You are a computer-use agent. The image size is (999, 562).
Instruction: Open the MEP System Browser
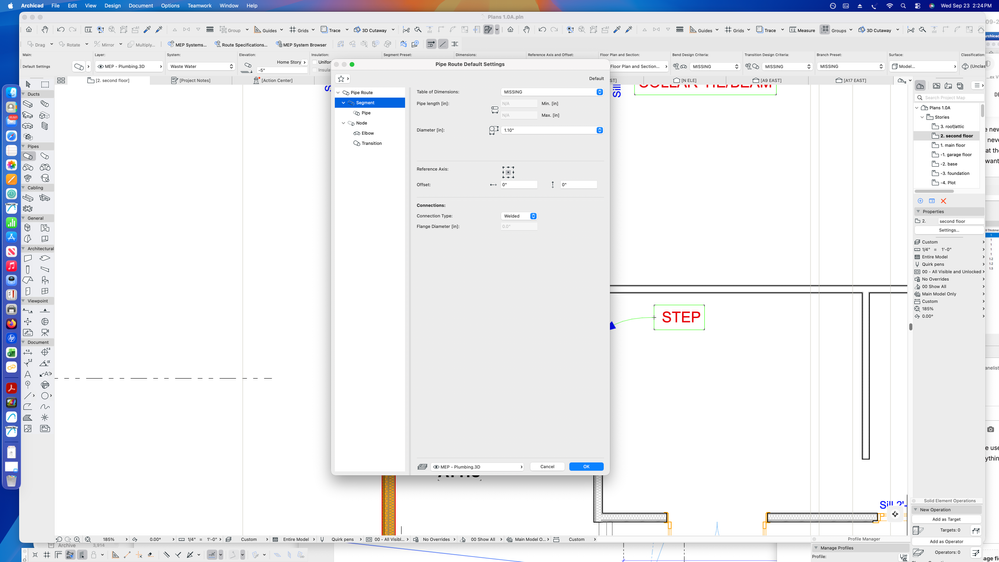301,45
